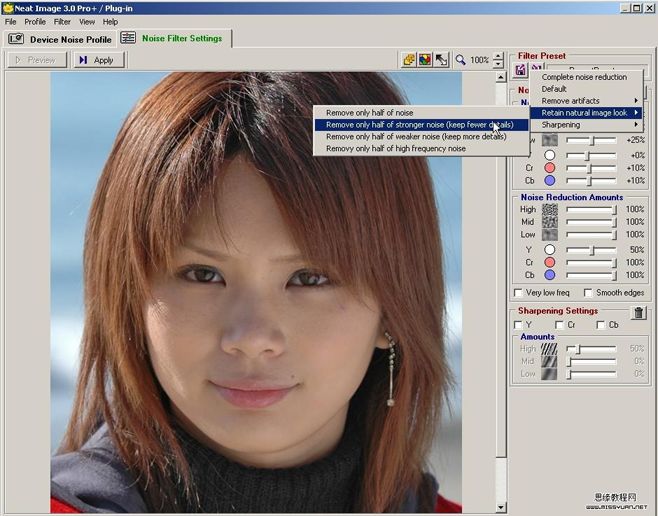This screenshot has width=658, height=516.
Task: Click the multicolor channels toolbar icon
Action: click(x=425, y=60)
